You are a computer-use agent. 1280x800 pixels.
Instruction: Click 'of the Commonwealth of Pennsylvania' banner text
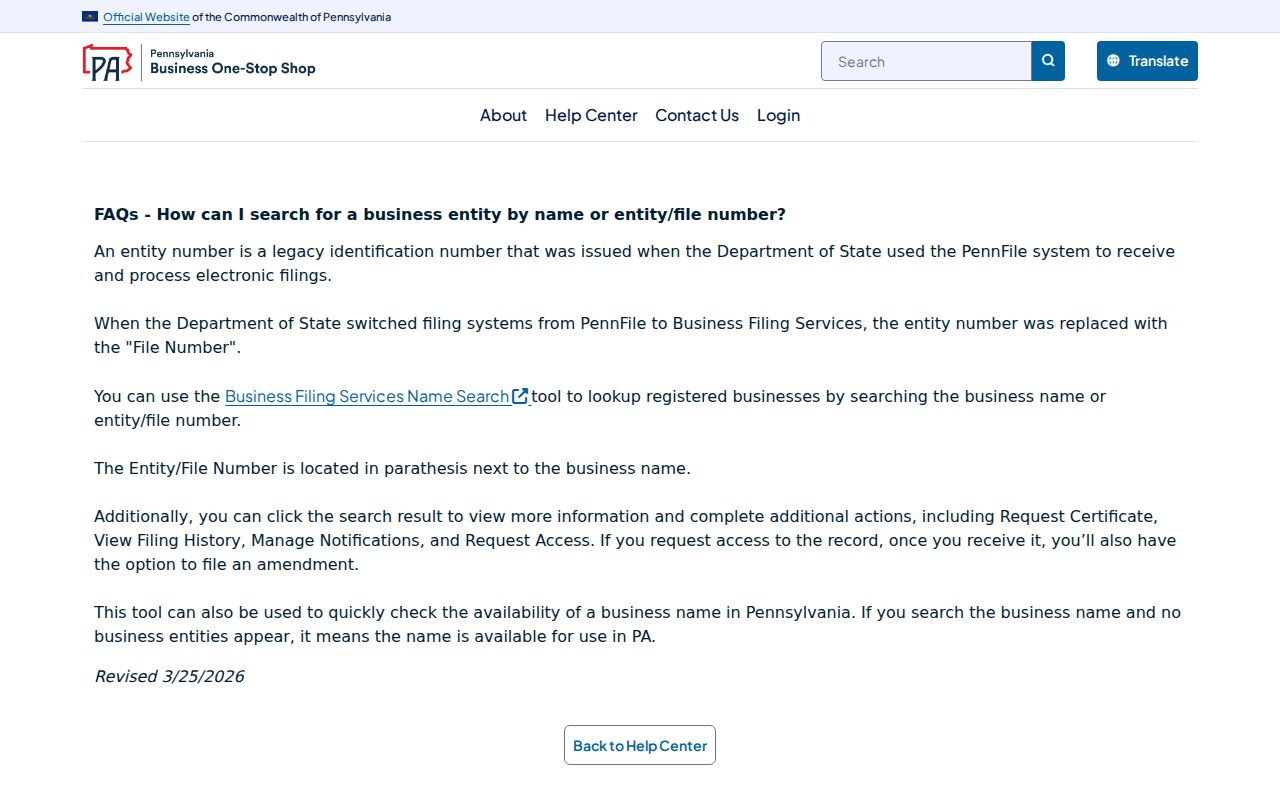292,17
